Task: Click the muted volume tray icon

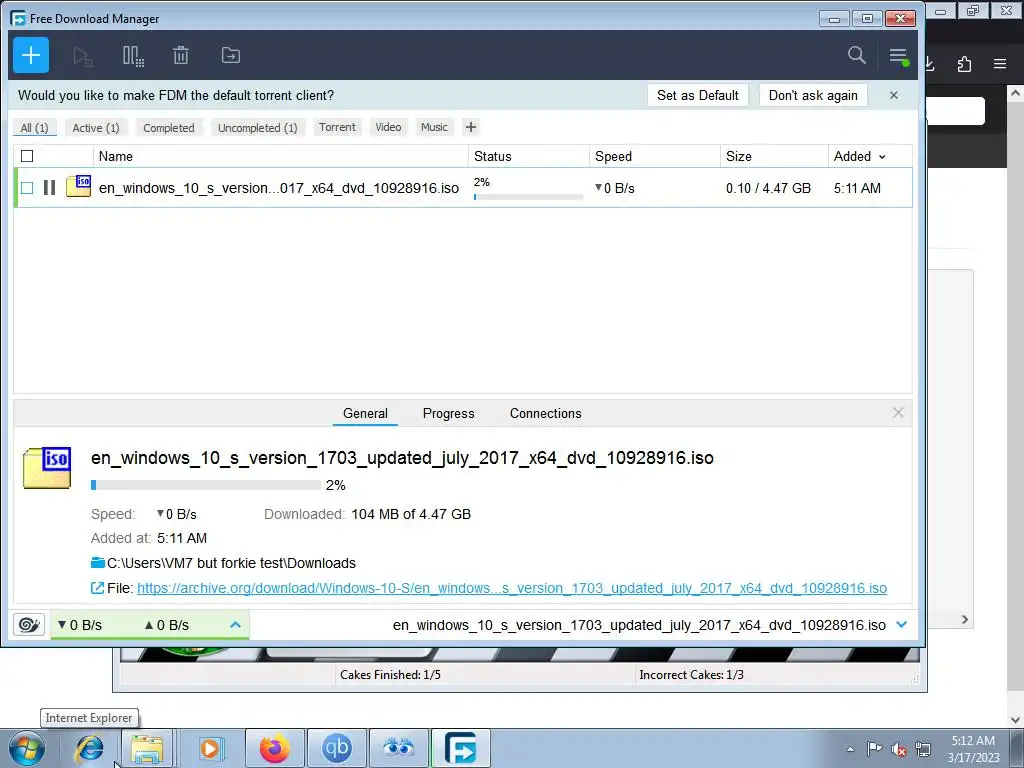Action: click(x=899, y=750)
